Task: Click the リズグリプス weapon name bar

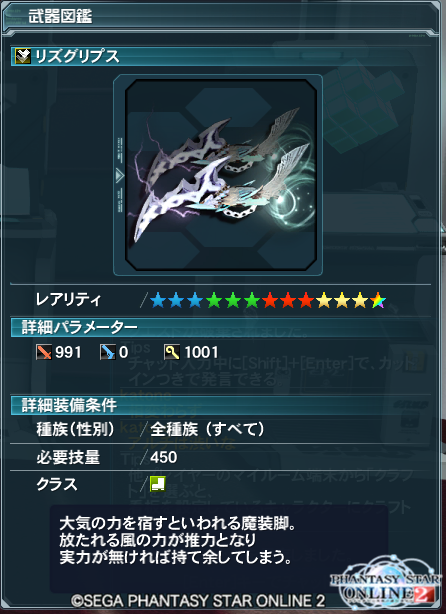Action: coord(221,56)
